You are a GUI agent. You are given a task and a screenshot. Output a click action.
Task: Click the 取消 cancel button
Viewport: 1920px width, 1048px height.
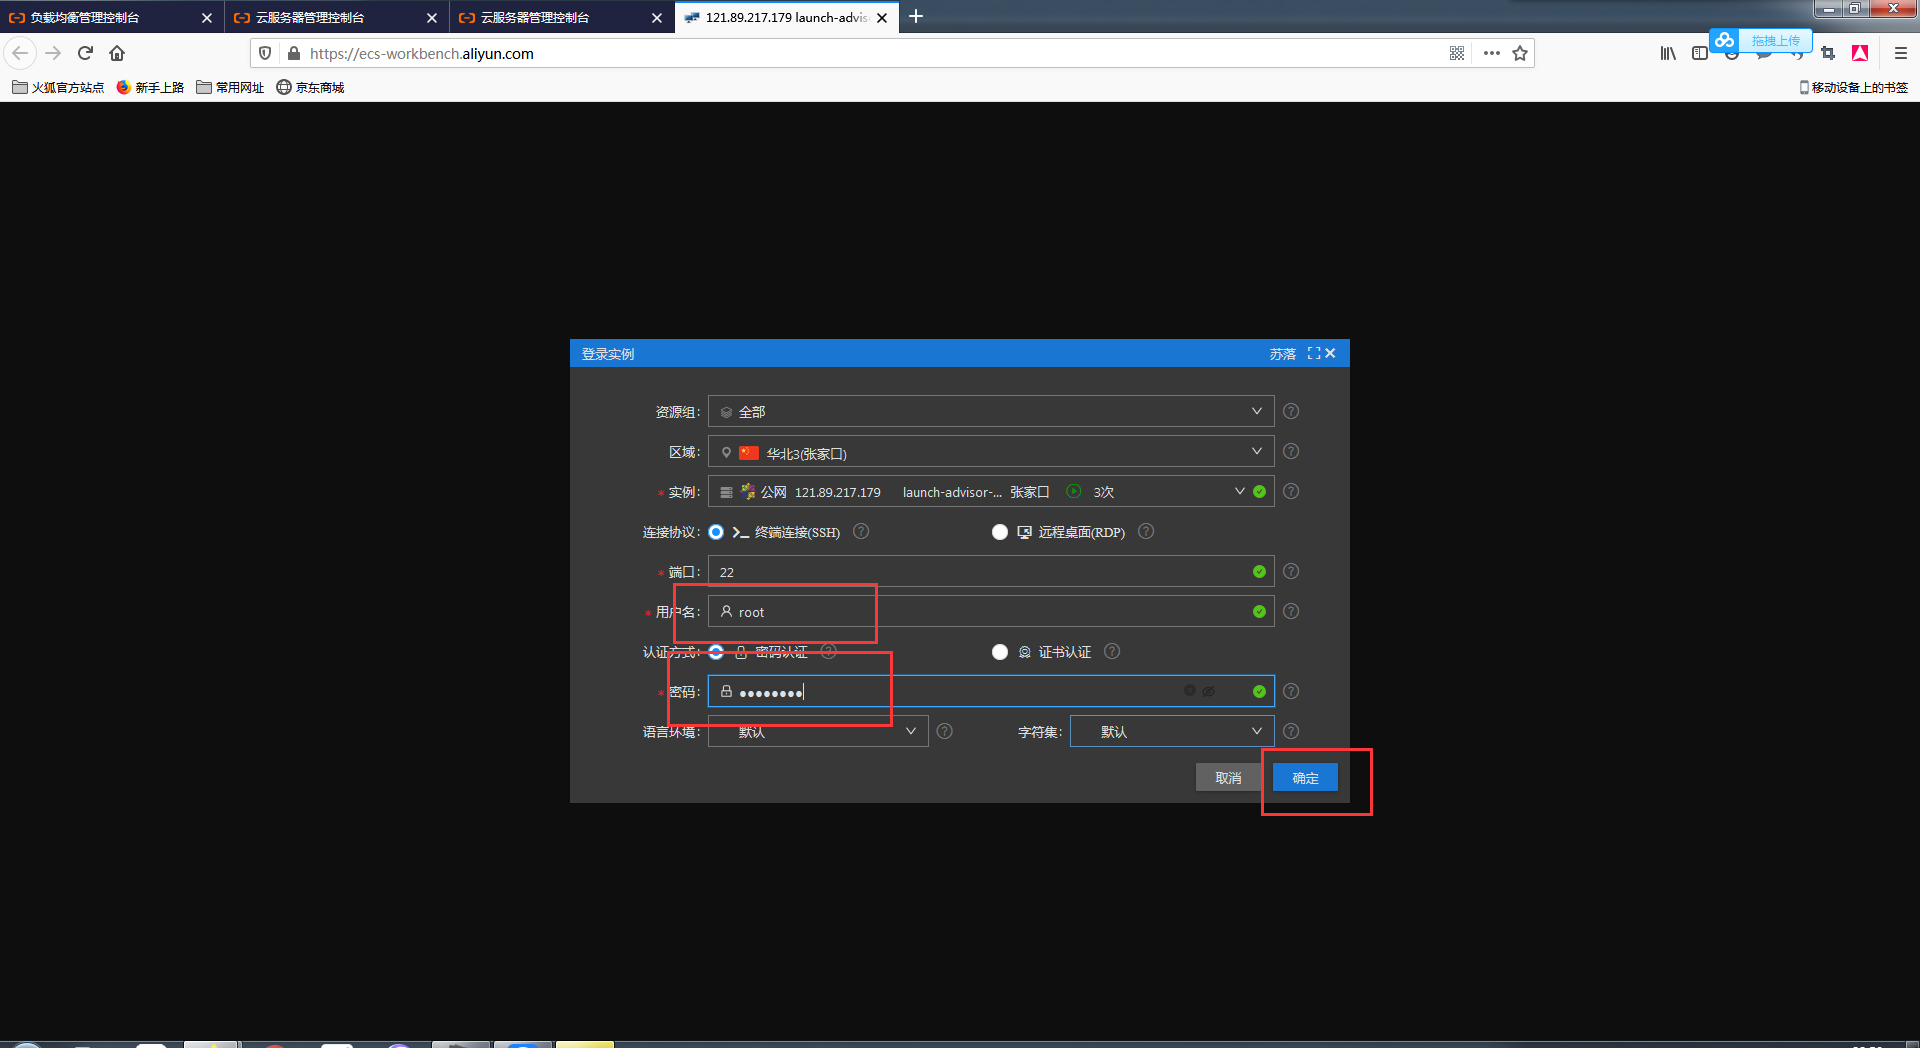(1228, 778)
